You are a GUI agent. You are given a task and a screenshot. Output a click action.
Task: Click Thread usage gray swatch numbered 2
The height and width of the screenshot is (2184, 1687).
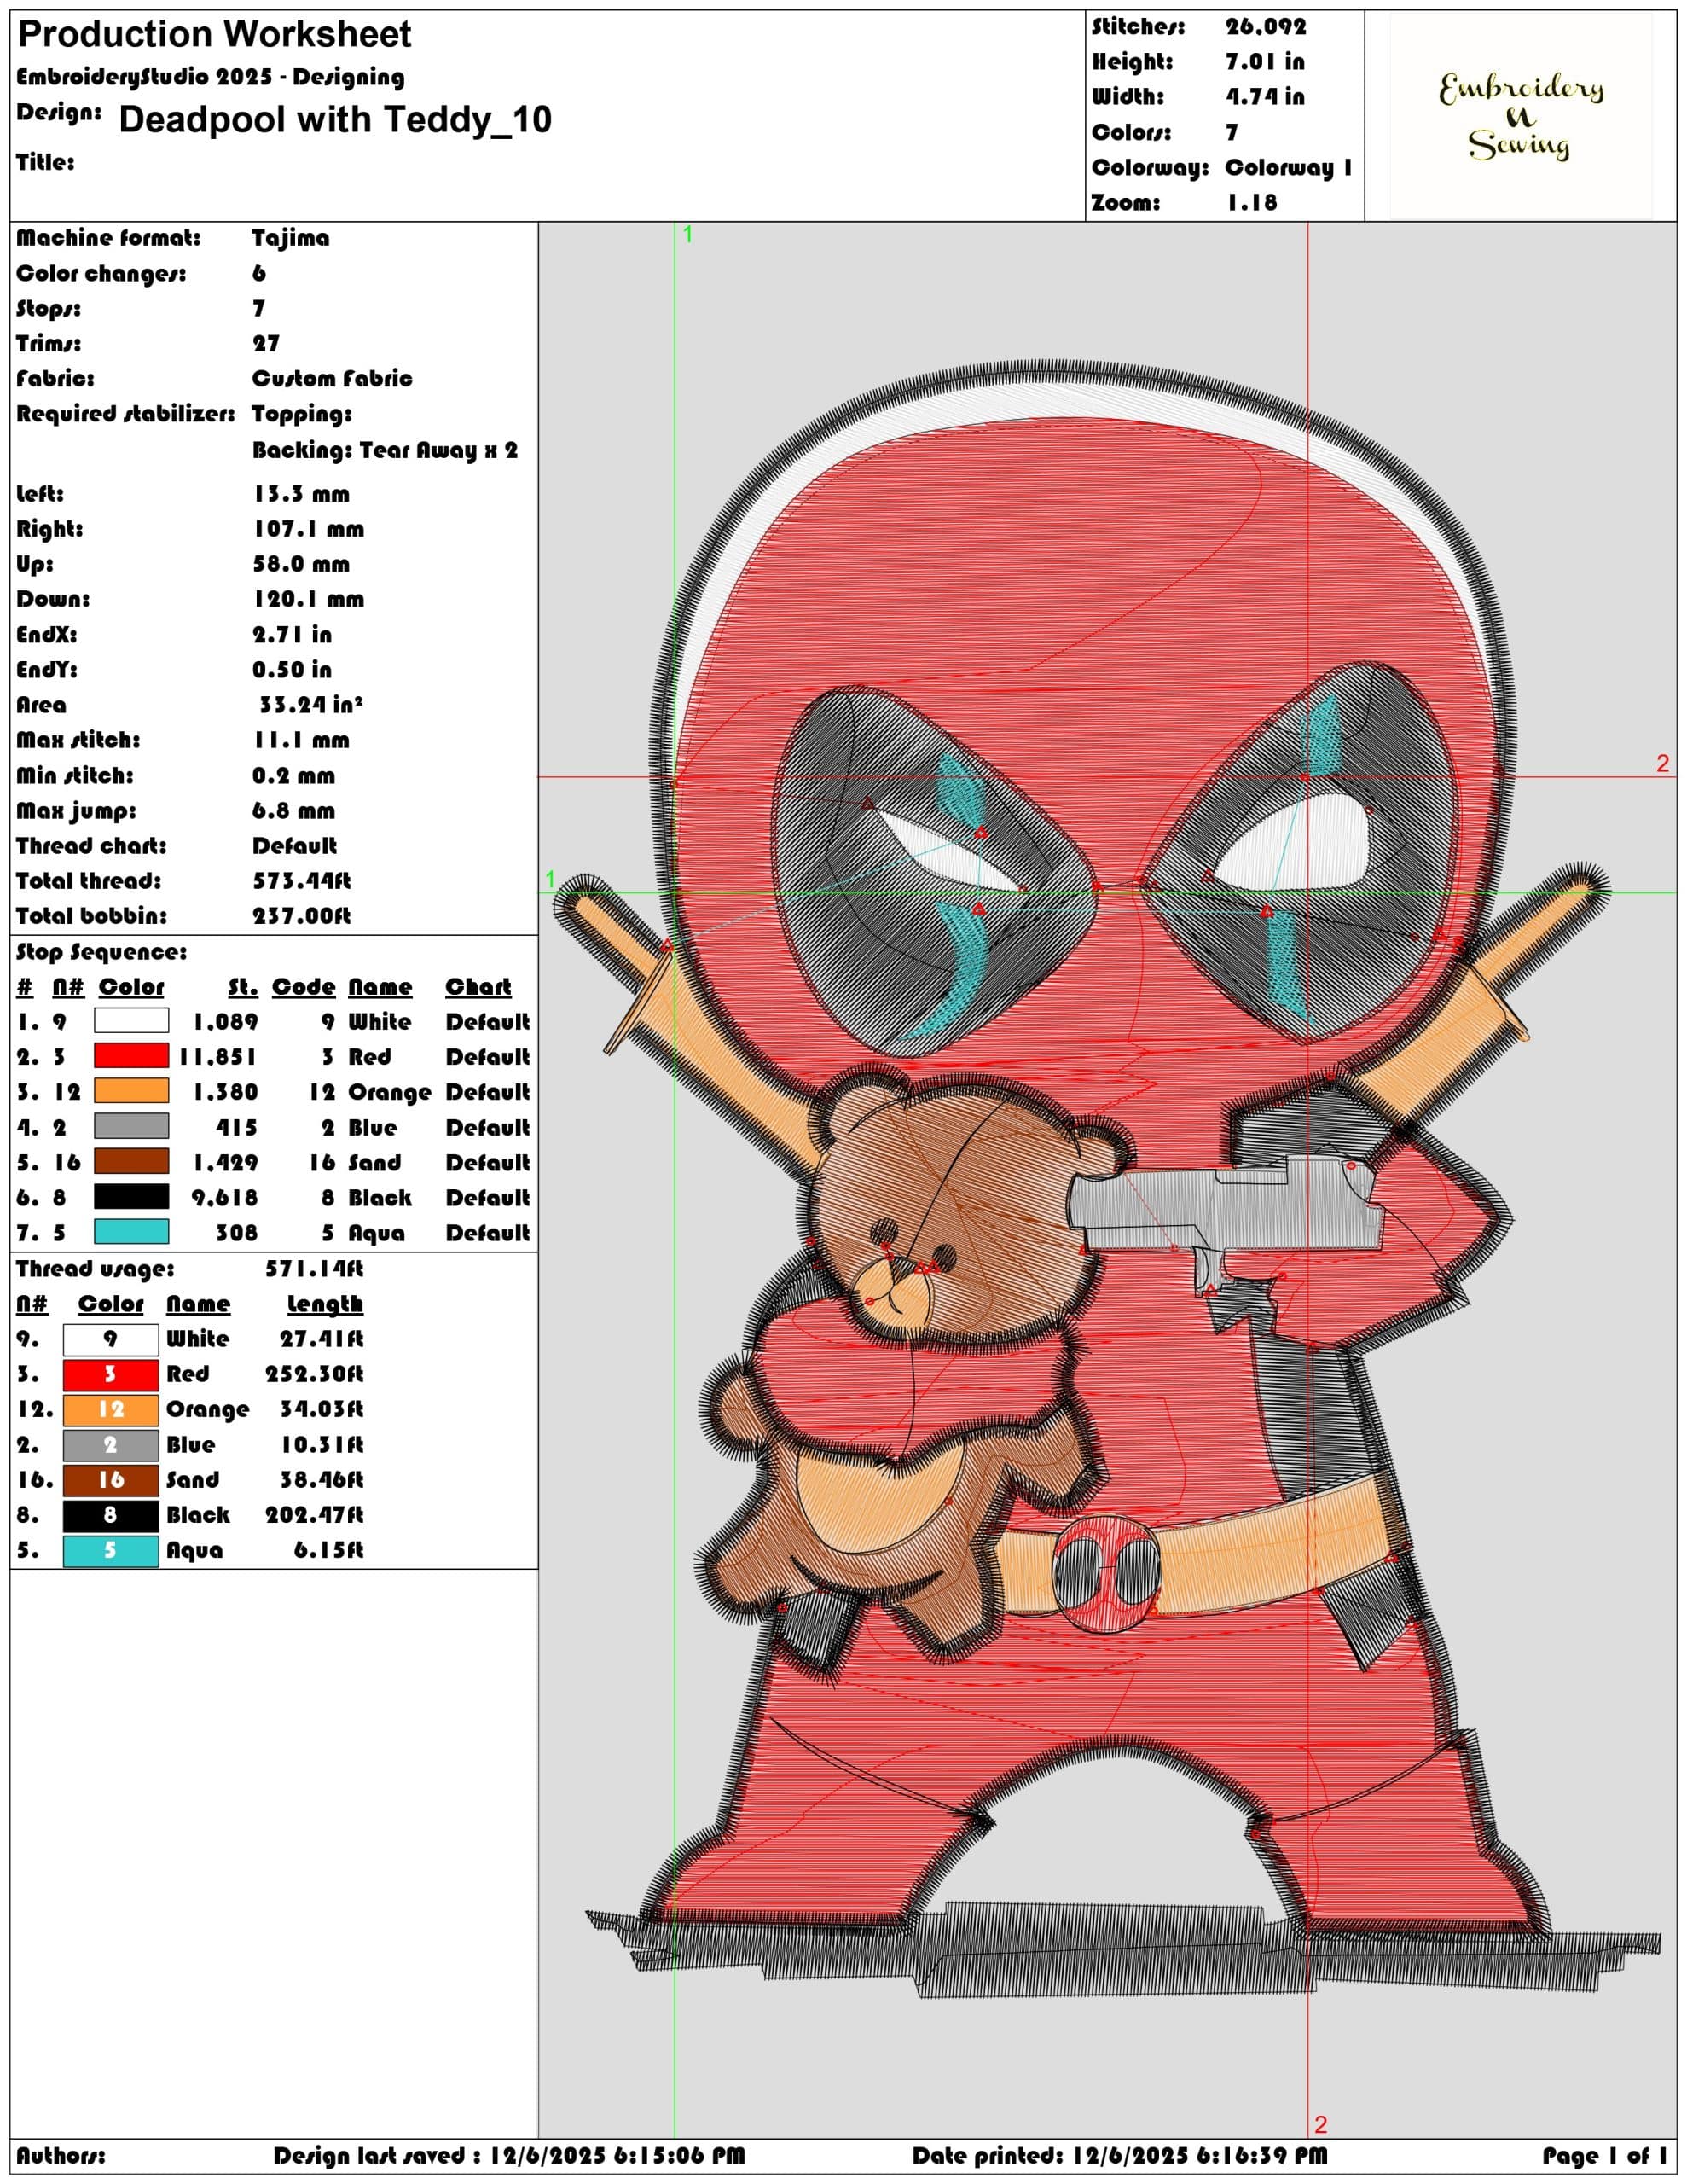(111, 1445)
